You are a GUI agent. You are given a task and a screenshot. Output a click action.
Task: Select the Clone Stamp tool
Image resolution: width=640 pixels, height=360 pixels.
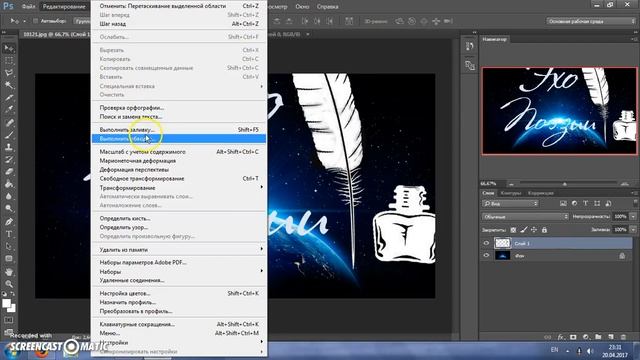tap(9, 147)
